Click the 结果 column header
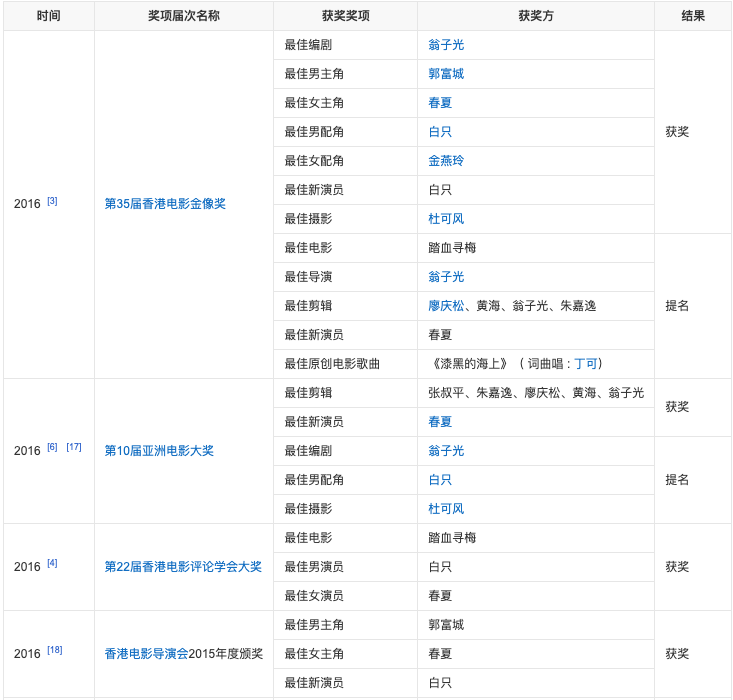733x700 pixels. (693, 16)
